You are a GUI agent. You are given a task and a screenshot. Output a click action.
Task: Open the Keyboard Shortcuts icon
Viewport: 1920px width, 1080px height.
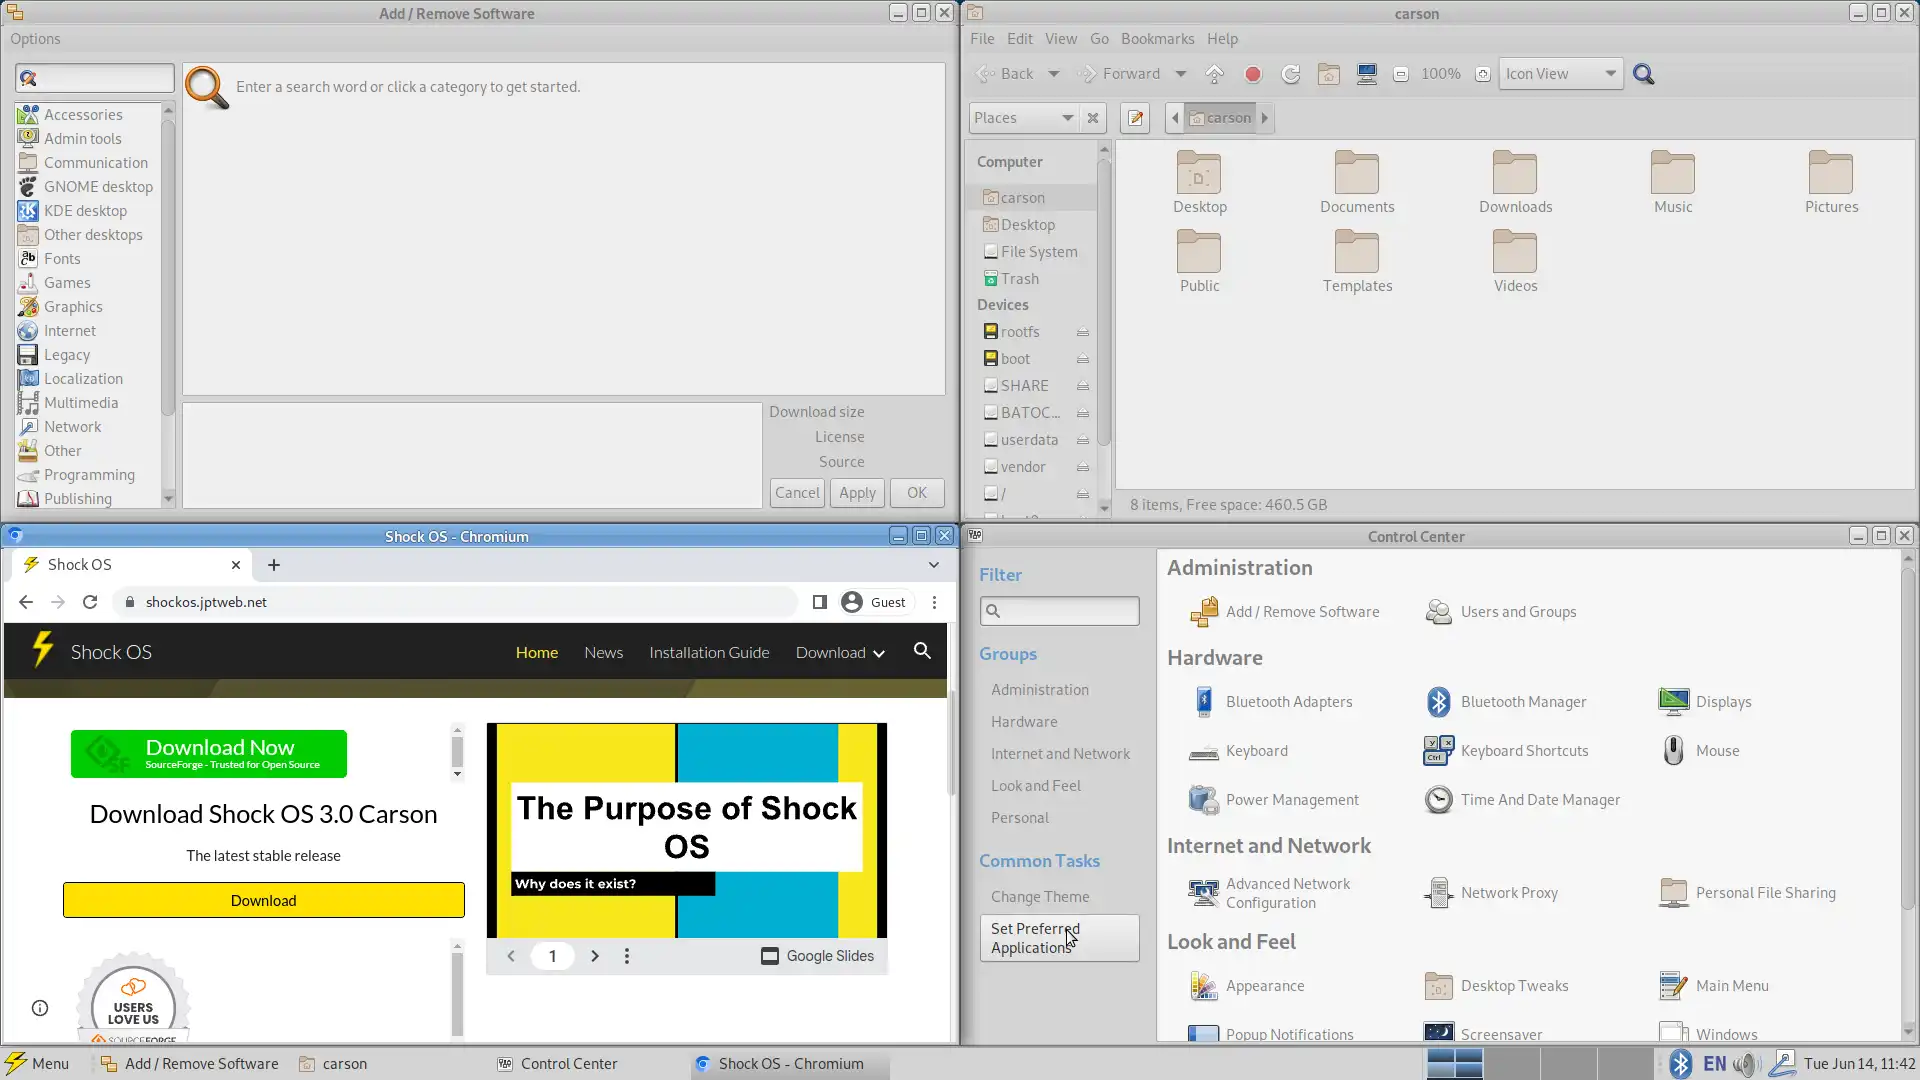tap(1439, 749)
